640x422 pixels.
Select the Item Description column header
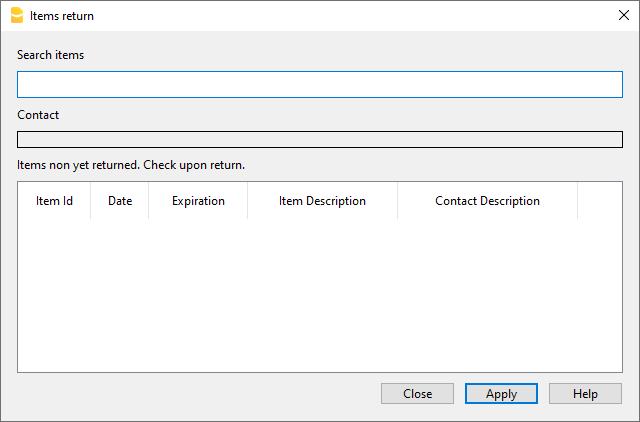pos(322,201)
